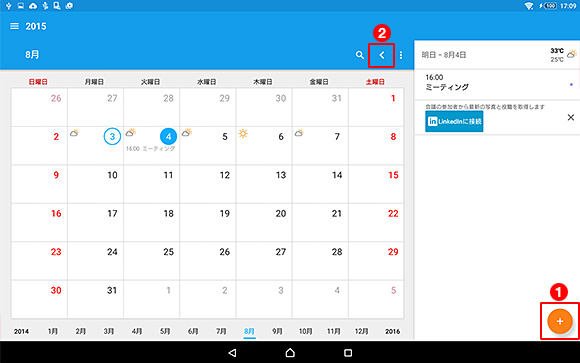Jump to year 2014 in month strip
Image resolution: width=580 pixels, height=363 pixels.
21,332
